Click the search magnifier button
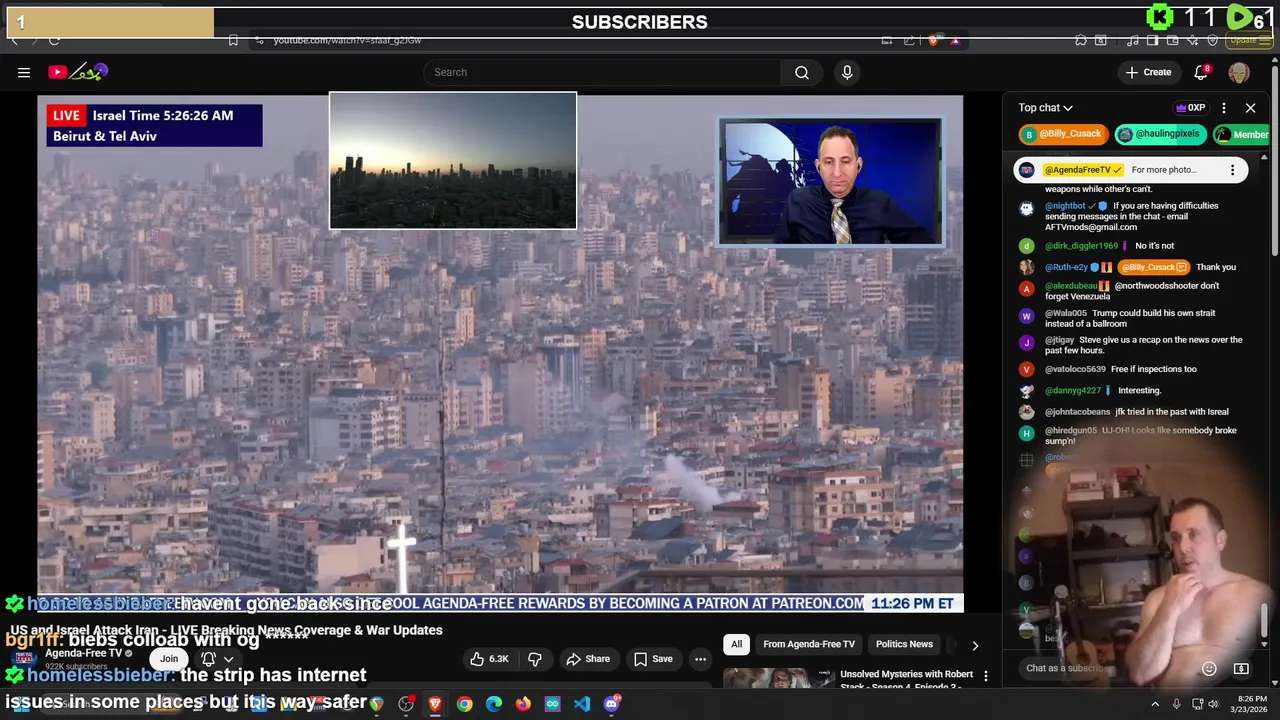Viewport: 1280px width, 720px height. coord(801,72)
